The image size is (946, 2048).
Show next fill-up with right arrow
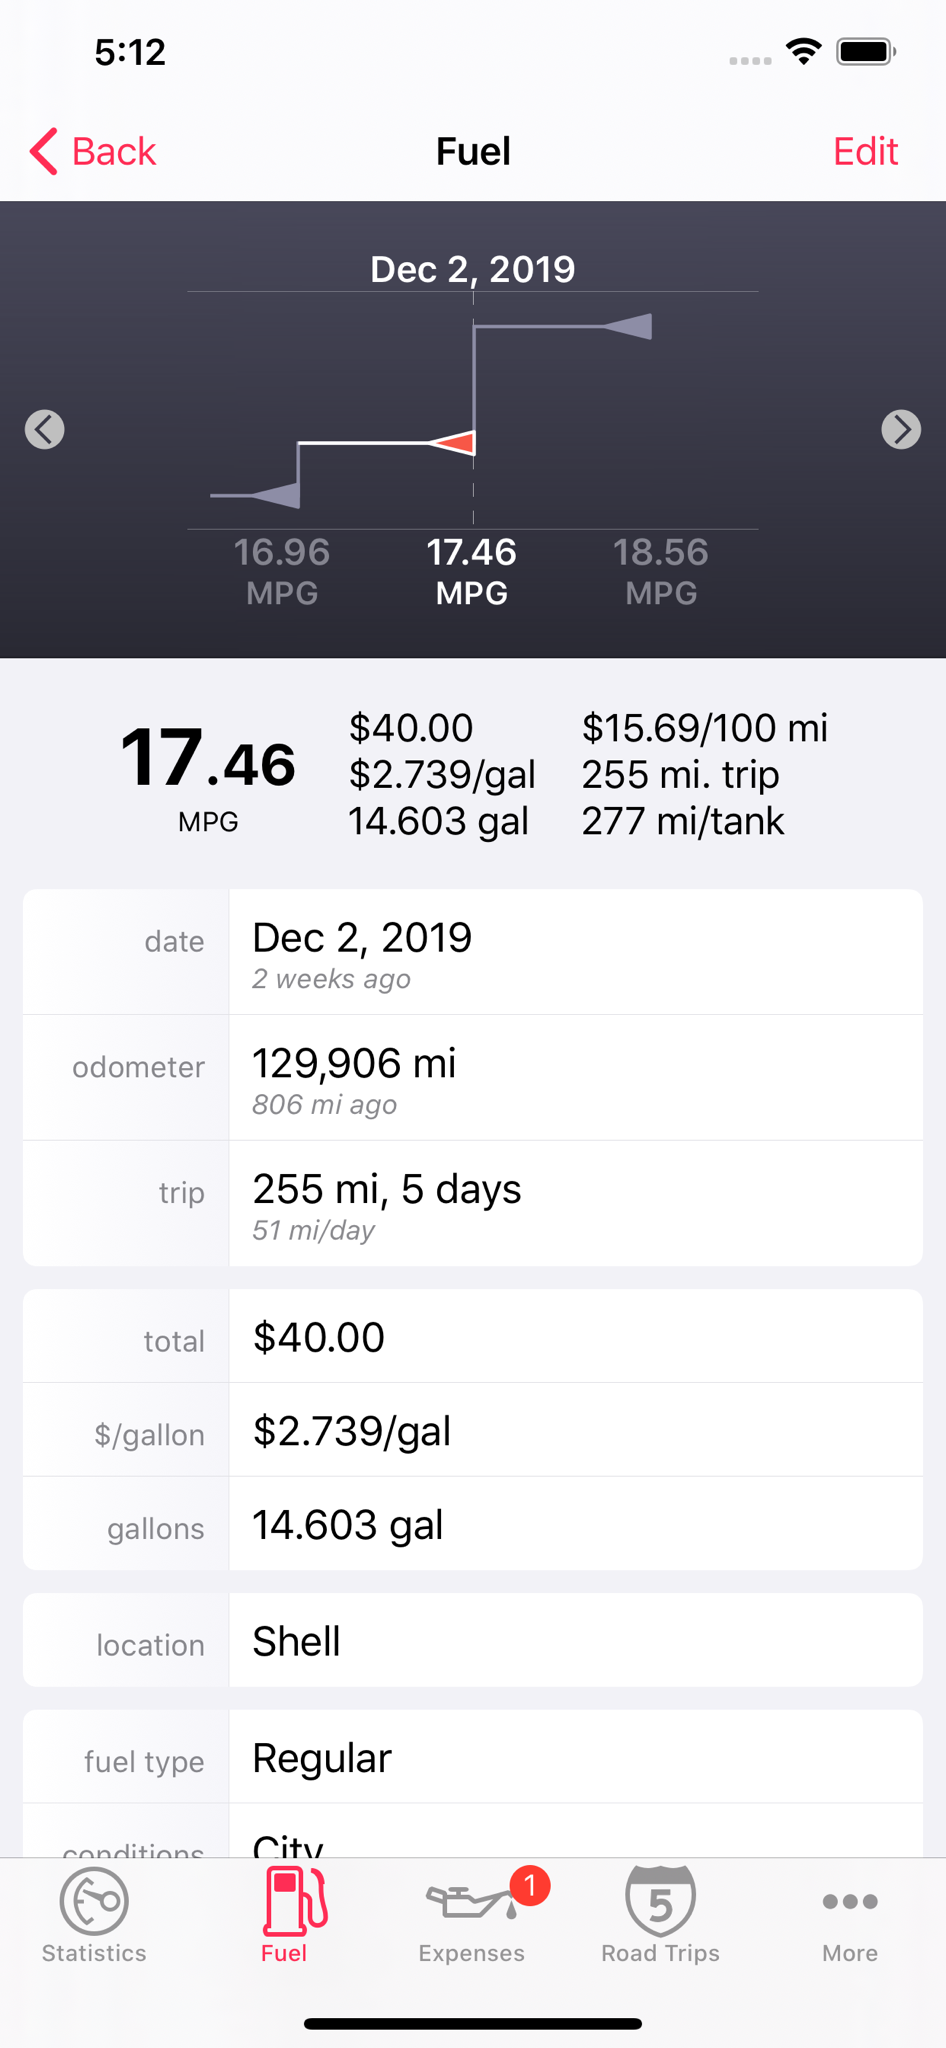coord(901,430)
